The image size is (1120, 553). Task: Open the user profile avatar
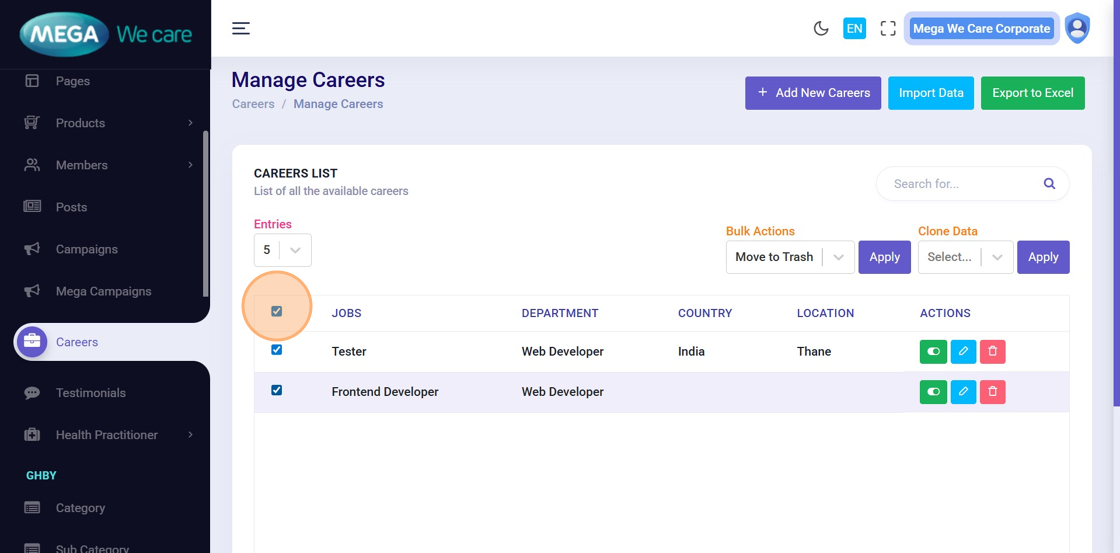[1077, 28]
